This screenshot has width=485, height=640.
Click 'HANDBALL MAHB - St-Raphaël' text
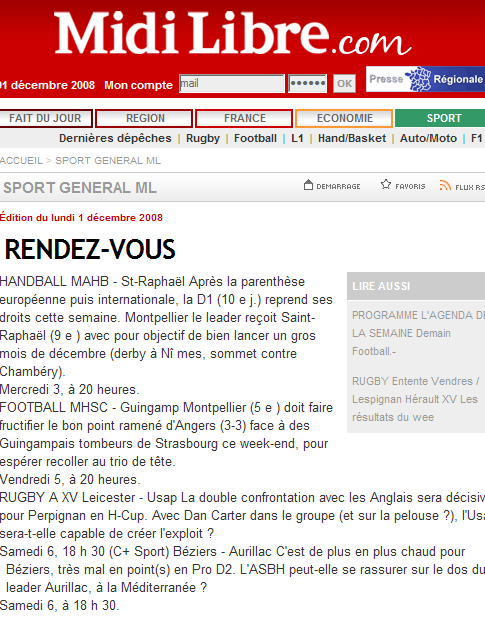pos(93,282)
